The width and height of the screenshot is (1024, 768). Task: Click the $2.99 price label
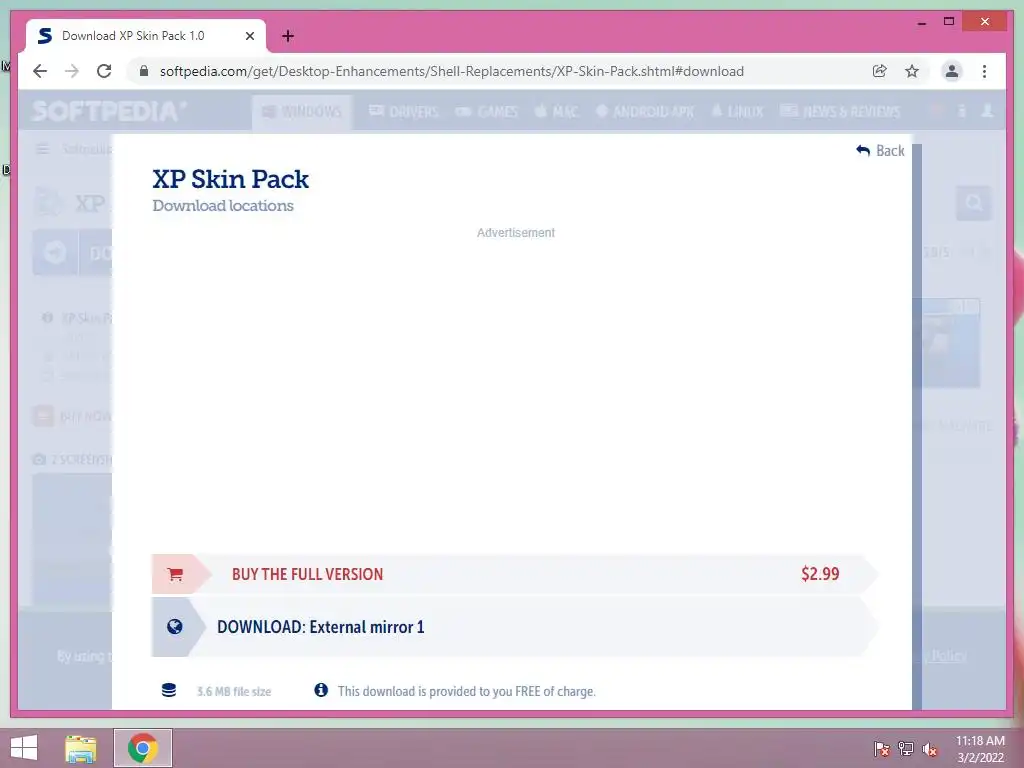pos(820,574)
